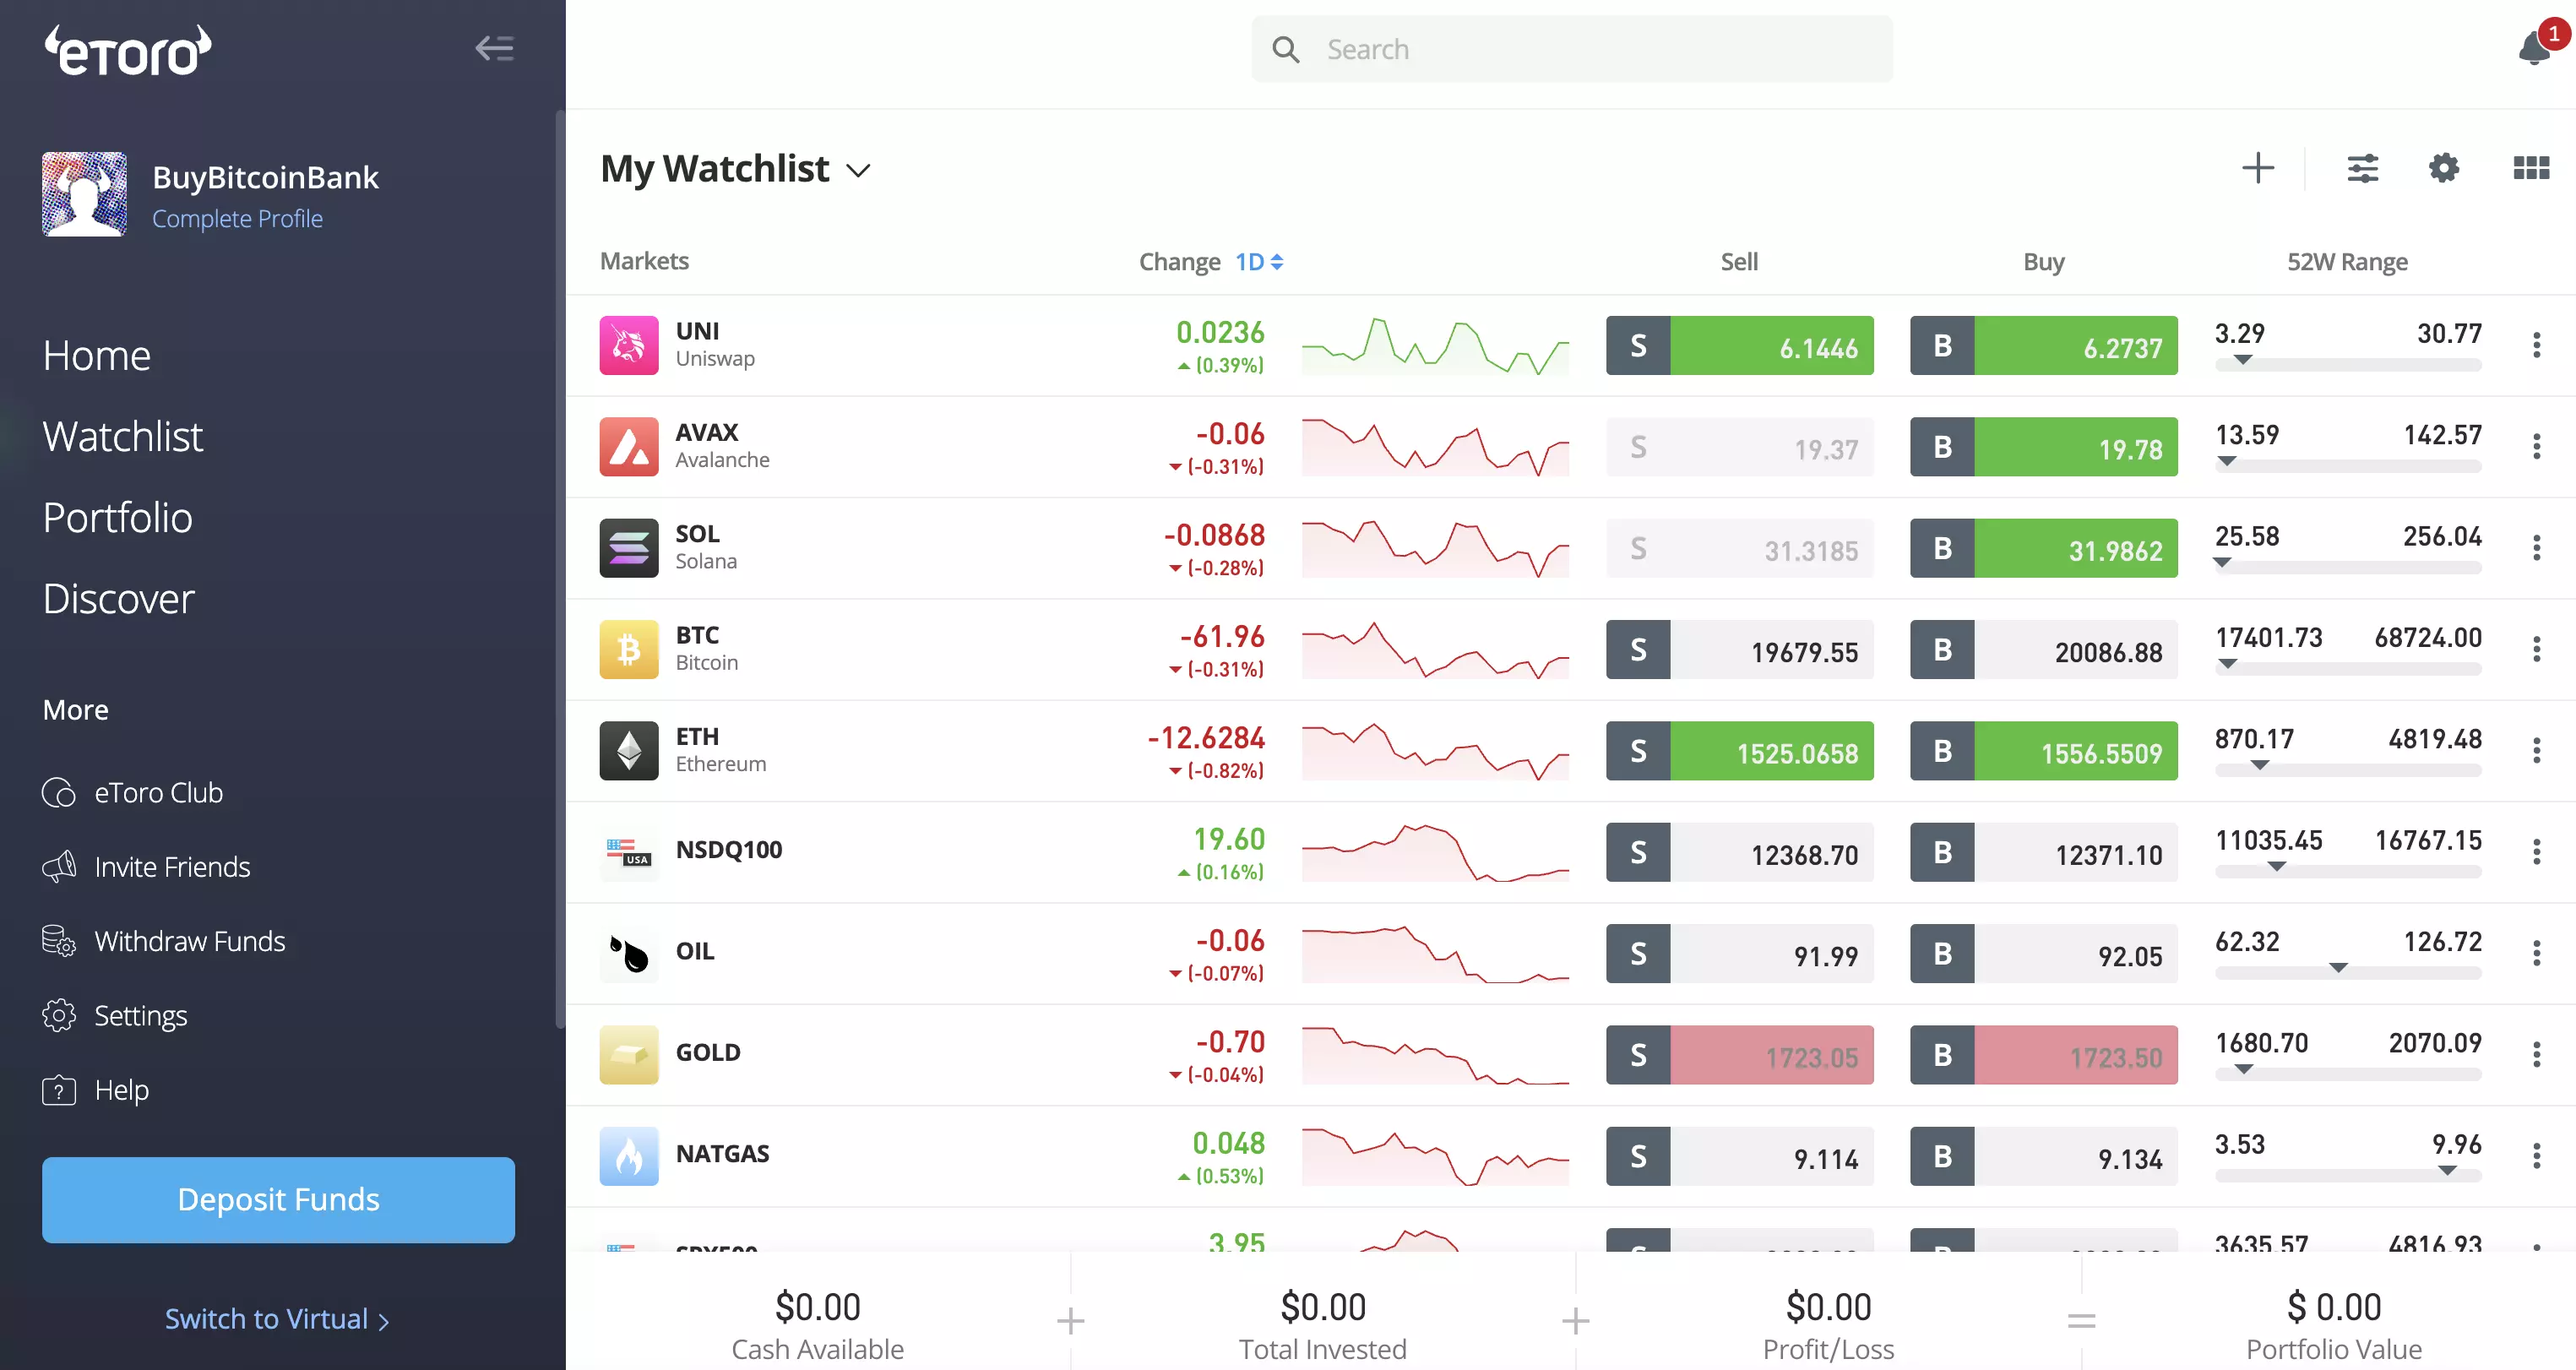Screen dimensions: 2576x1370
Task: Click the eToro logo
Action: [128, 50]
